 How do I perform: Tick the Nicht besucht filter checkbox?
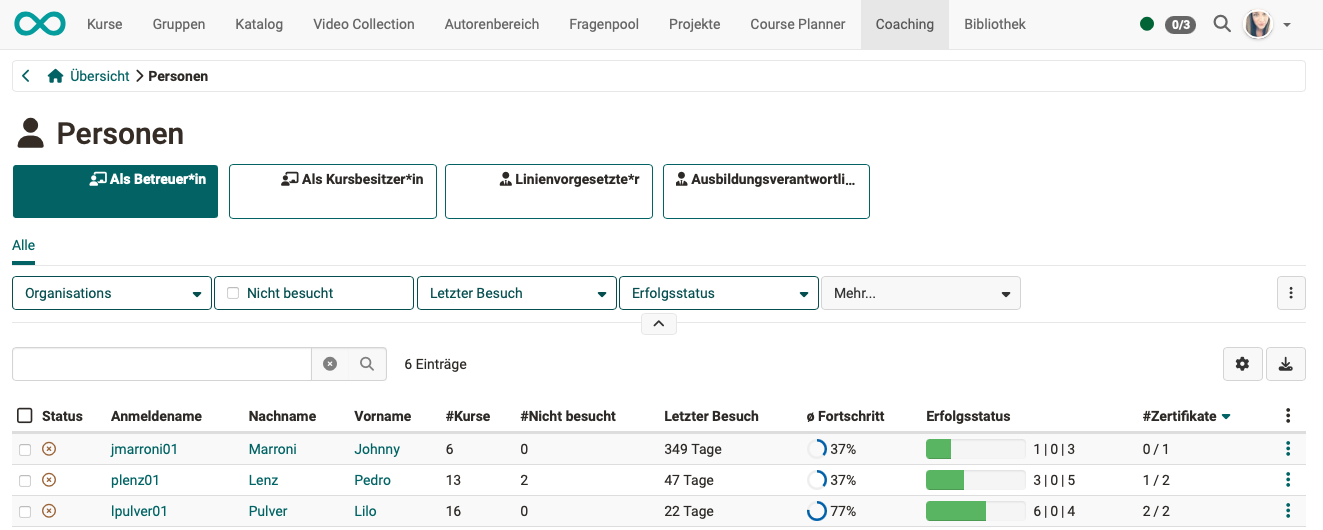pyautogui.click(x=233, y=293)
